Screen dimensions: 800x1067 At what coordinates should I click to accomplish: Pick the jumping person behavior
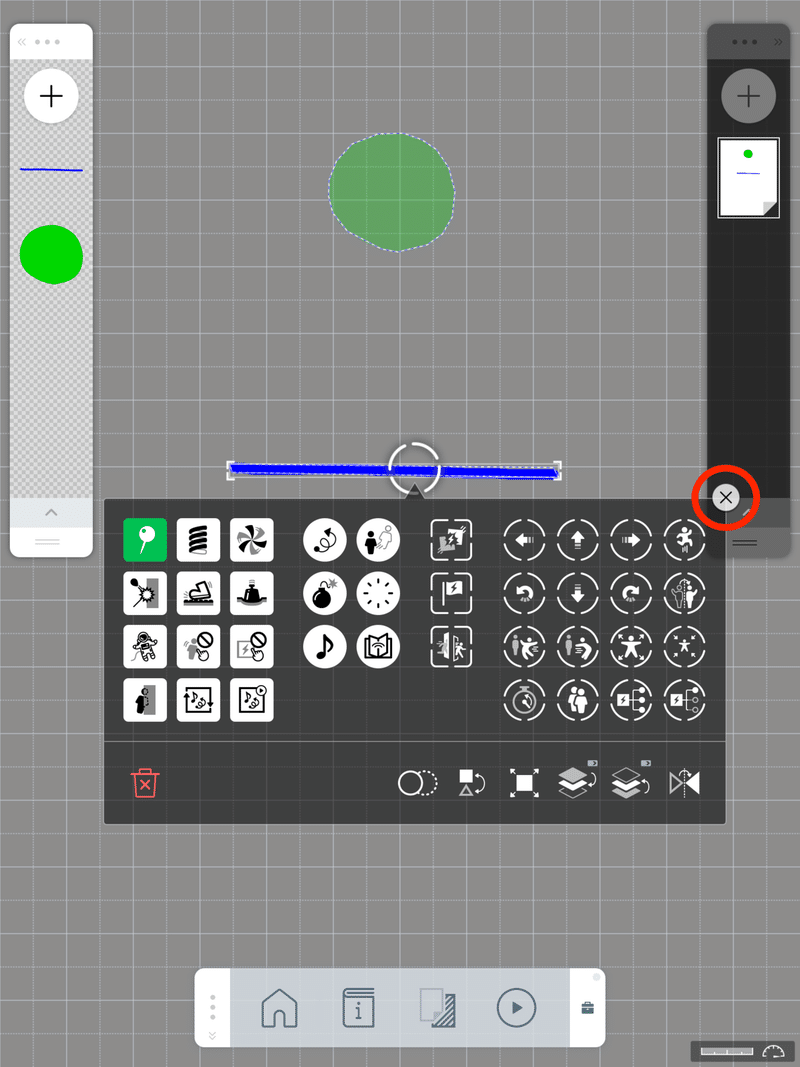tap(684, 540)
